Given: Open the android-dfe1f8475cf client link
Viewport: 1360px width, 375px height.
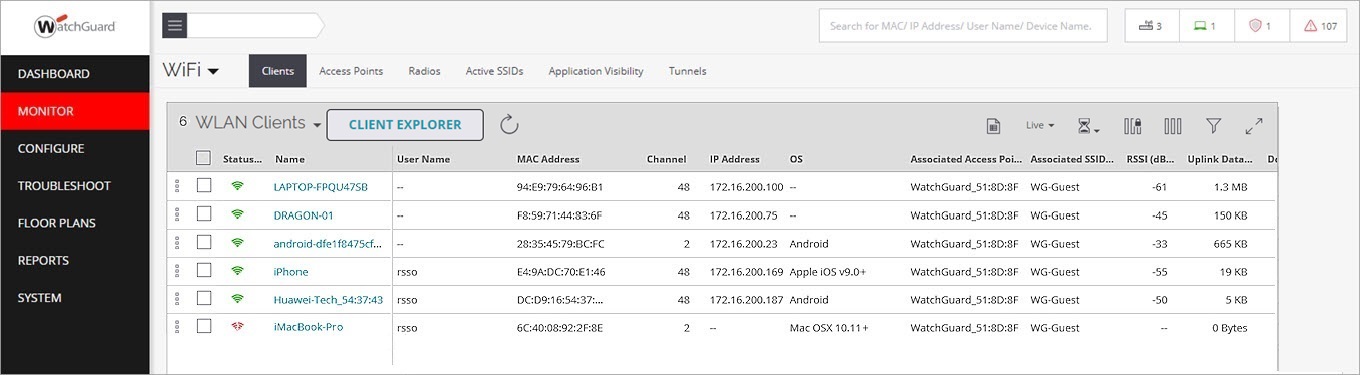Looking at the screenshot, I should (327, 243).
